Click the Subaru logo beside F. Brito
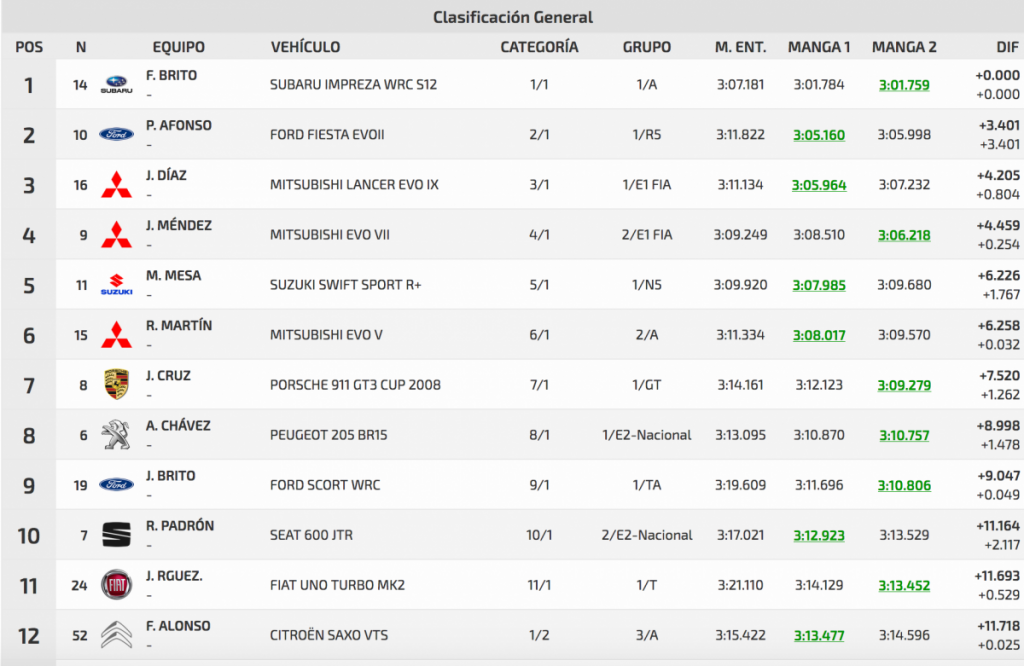This screenshot has width=1024, height=666. (x=116, y=85)
